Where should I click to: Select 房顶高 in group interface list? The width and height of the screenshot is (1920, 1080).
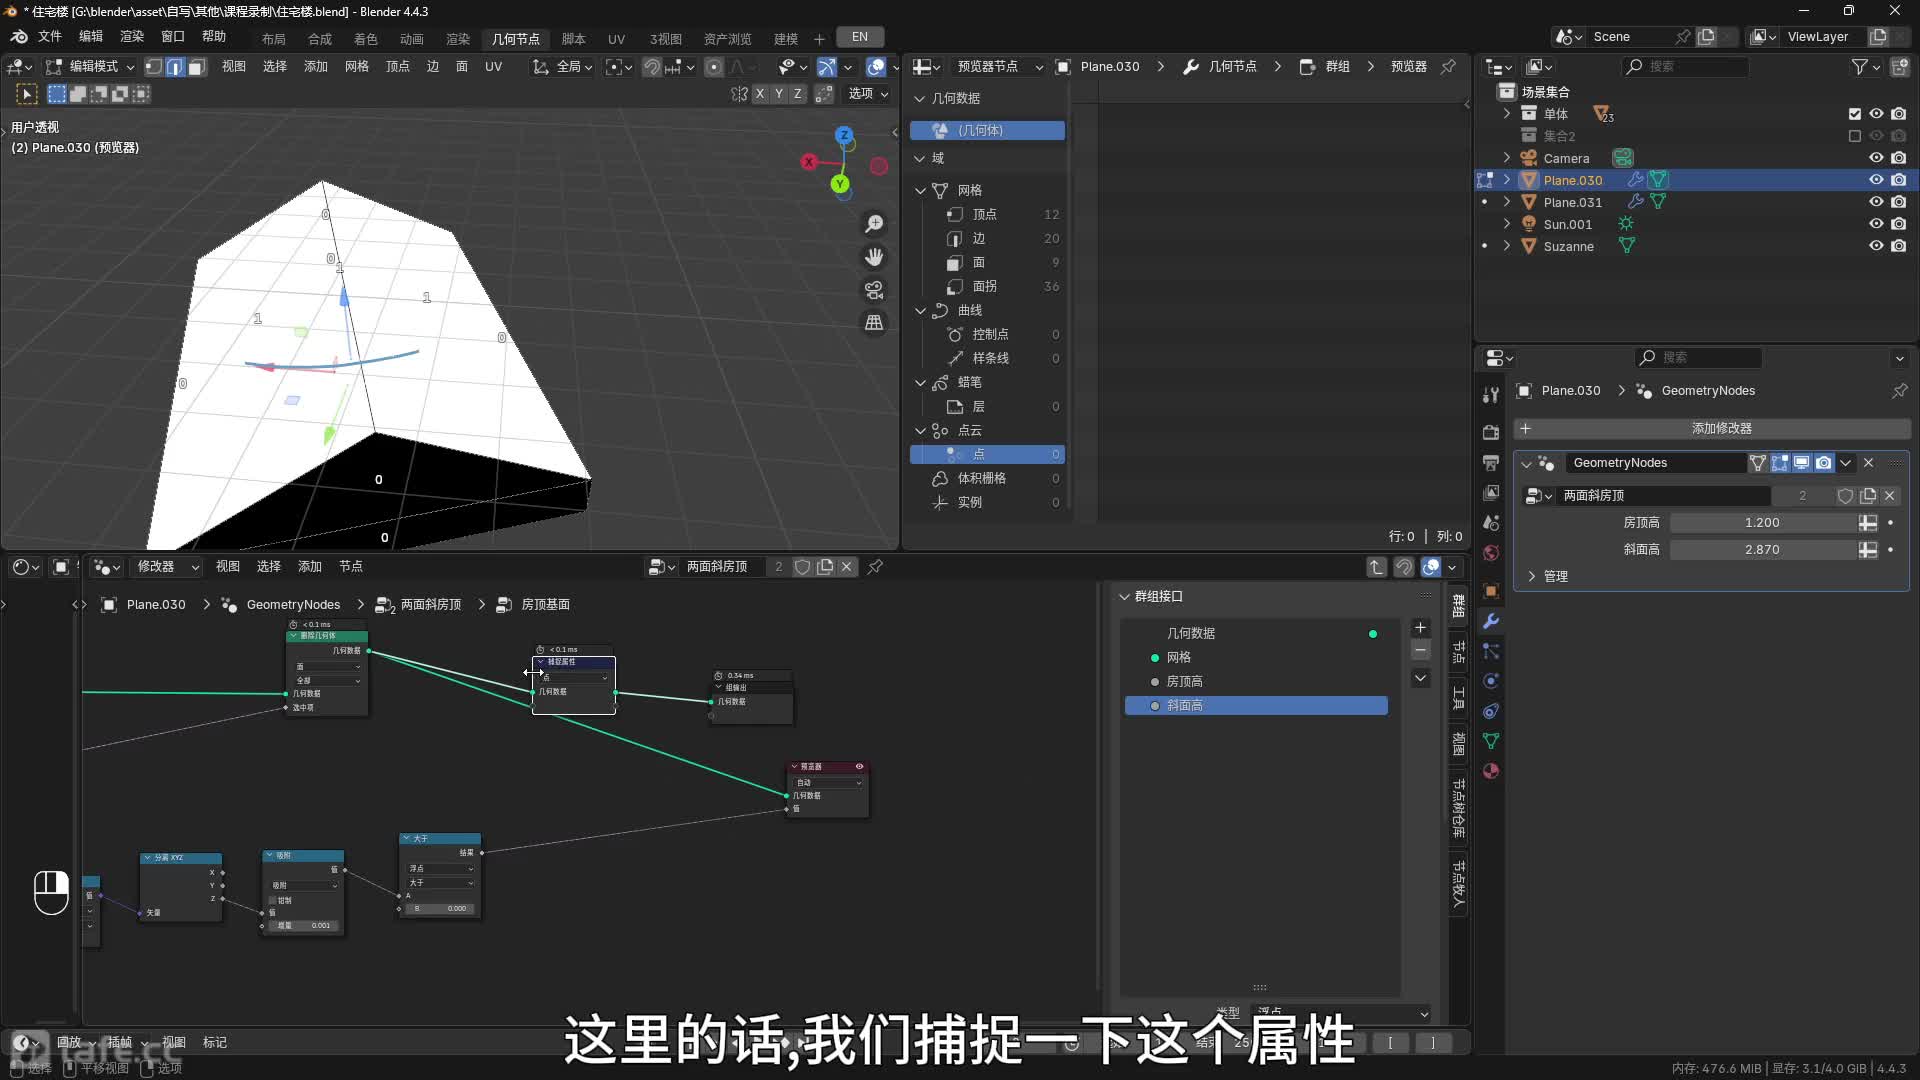[1256, 682]
